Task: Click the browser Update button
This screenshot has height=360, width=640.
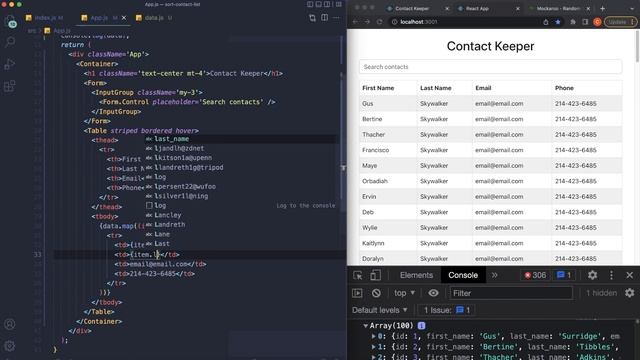Action: coord(620,22)
